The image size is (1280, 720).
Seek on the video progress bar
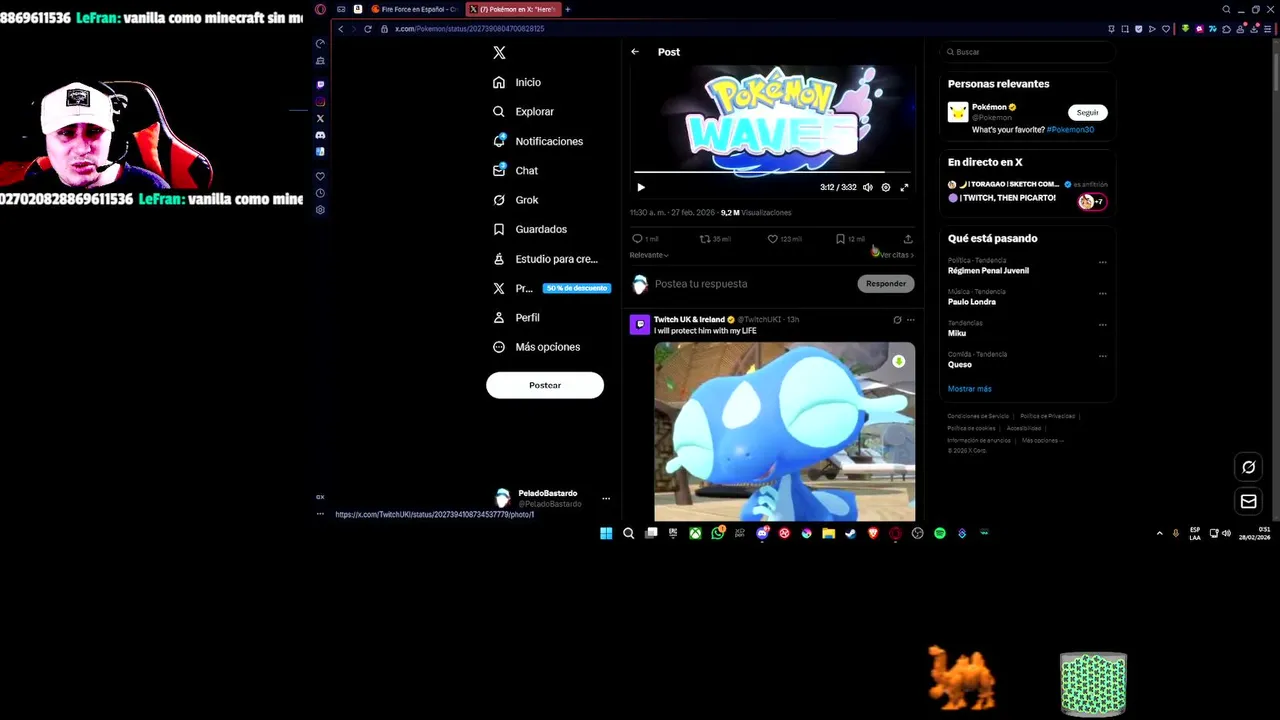pos(772,173)
